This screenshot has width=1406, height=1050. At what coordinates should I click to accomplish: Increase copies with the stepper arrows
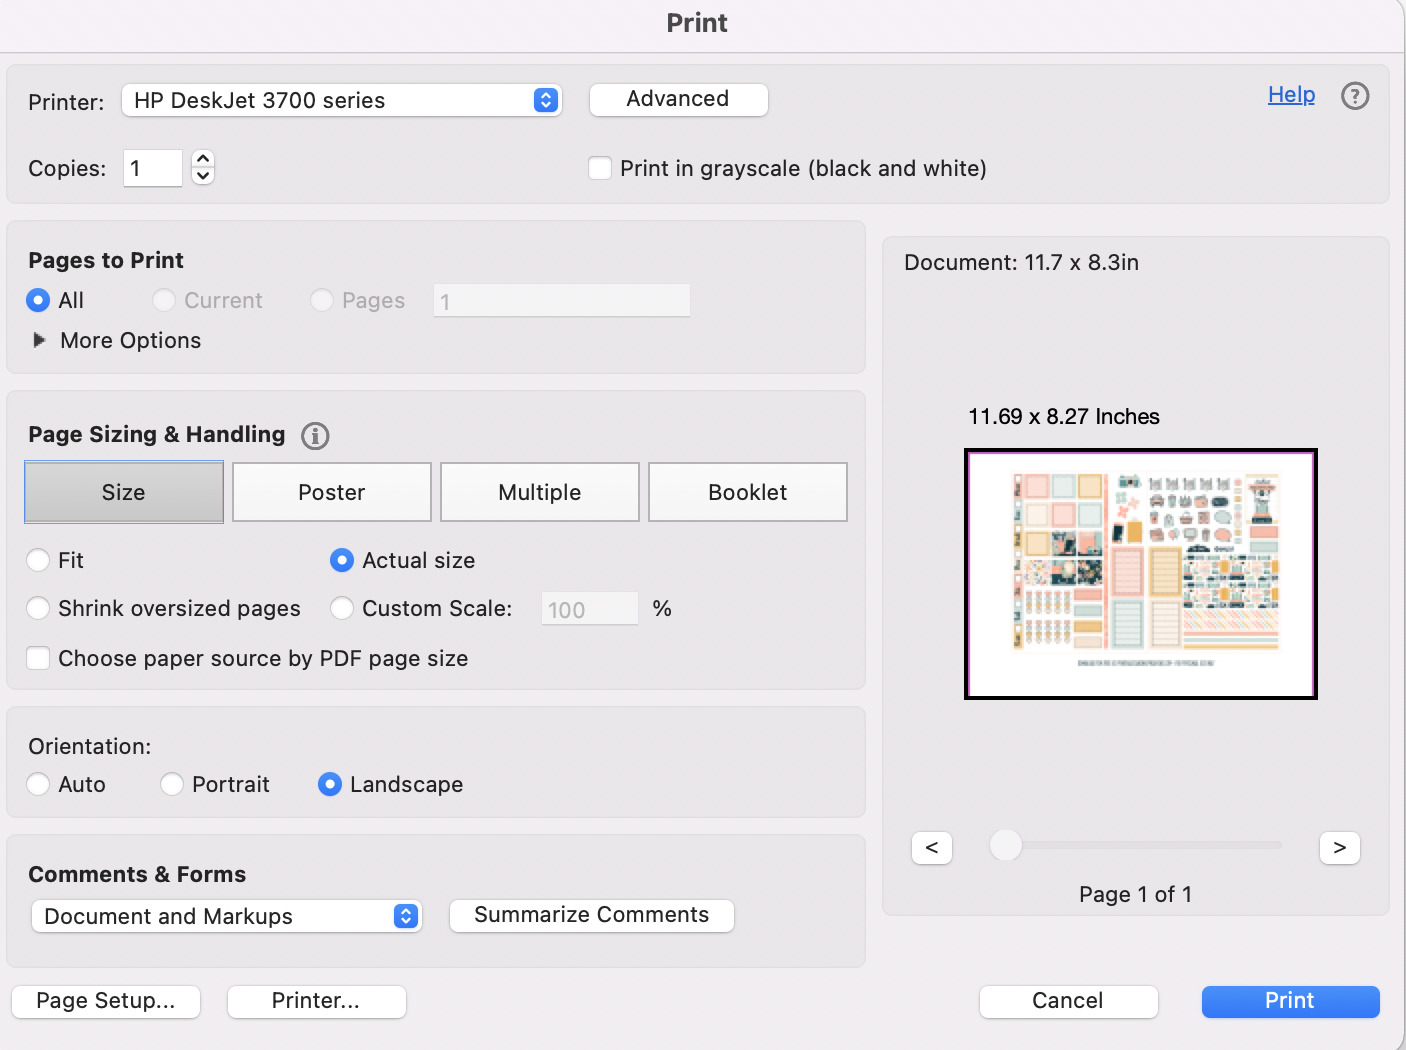pyautogui.click(x=203, y=159)
